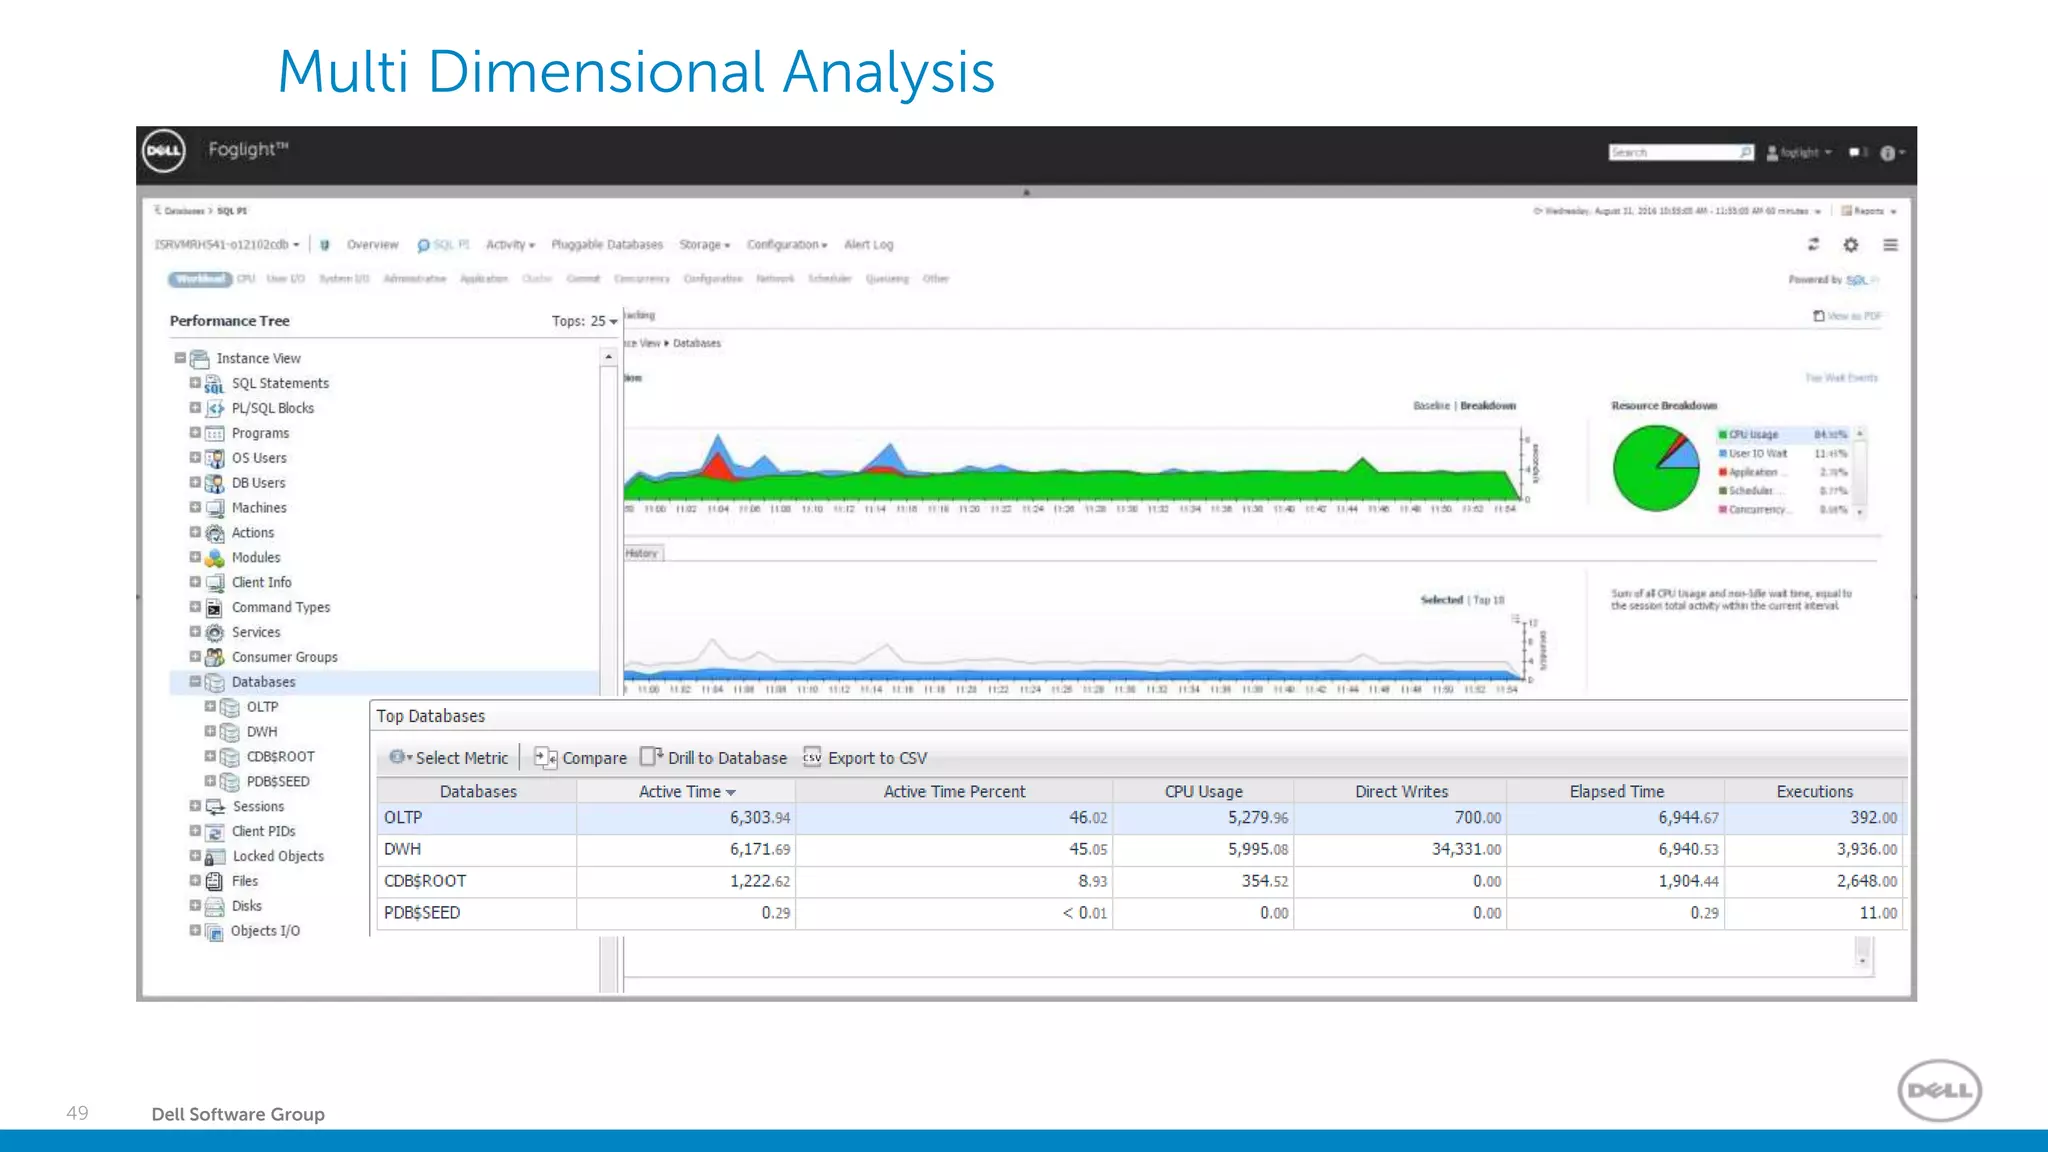
Task: Click the CPU Usage legend swatch
Action: point(1723,435)
